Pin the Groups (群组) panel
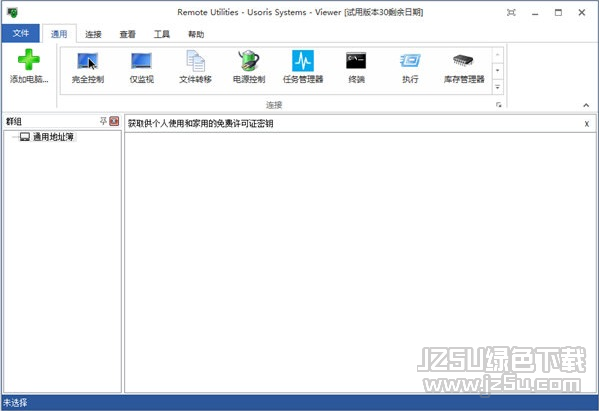Image resolution: width=599 pixels, height=411 pixels. click(x=103, y=121)
